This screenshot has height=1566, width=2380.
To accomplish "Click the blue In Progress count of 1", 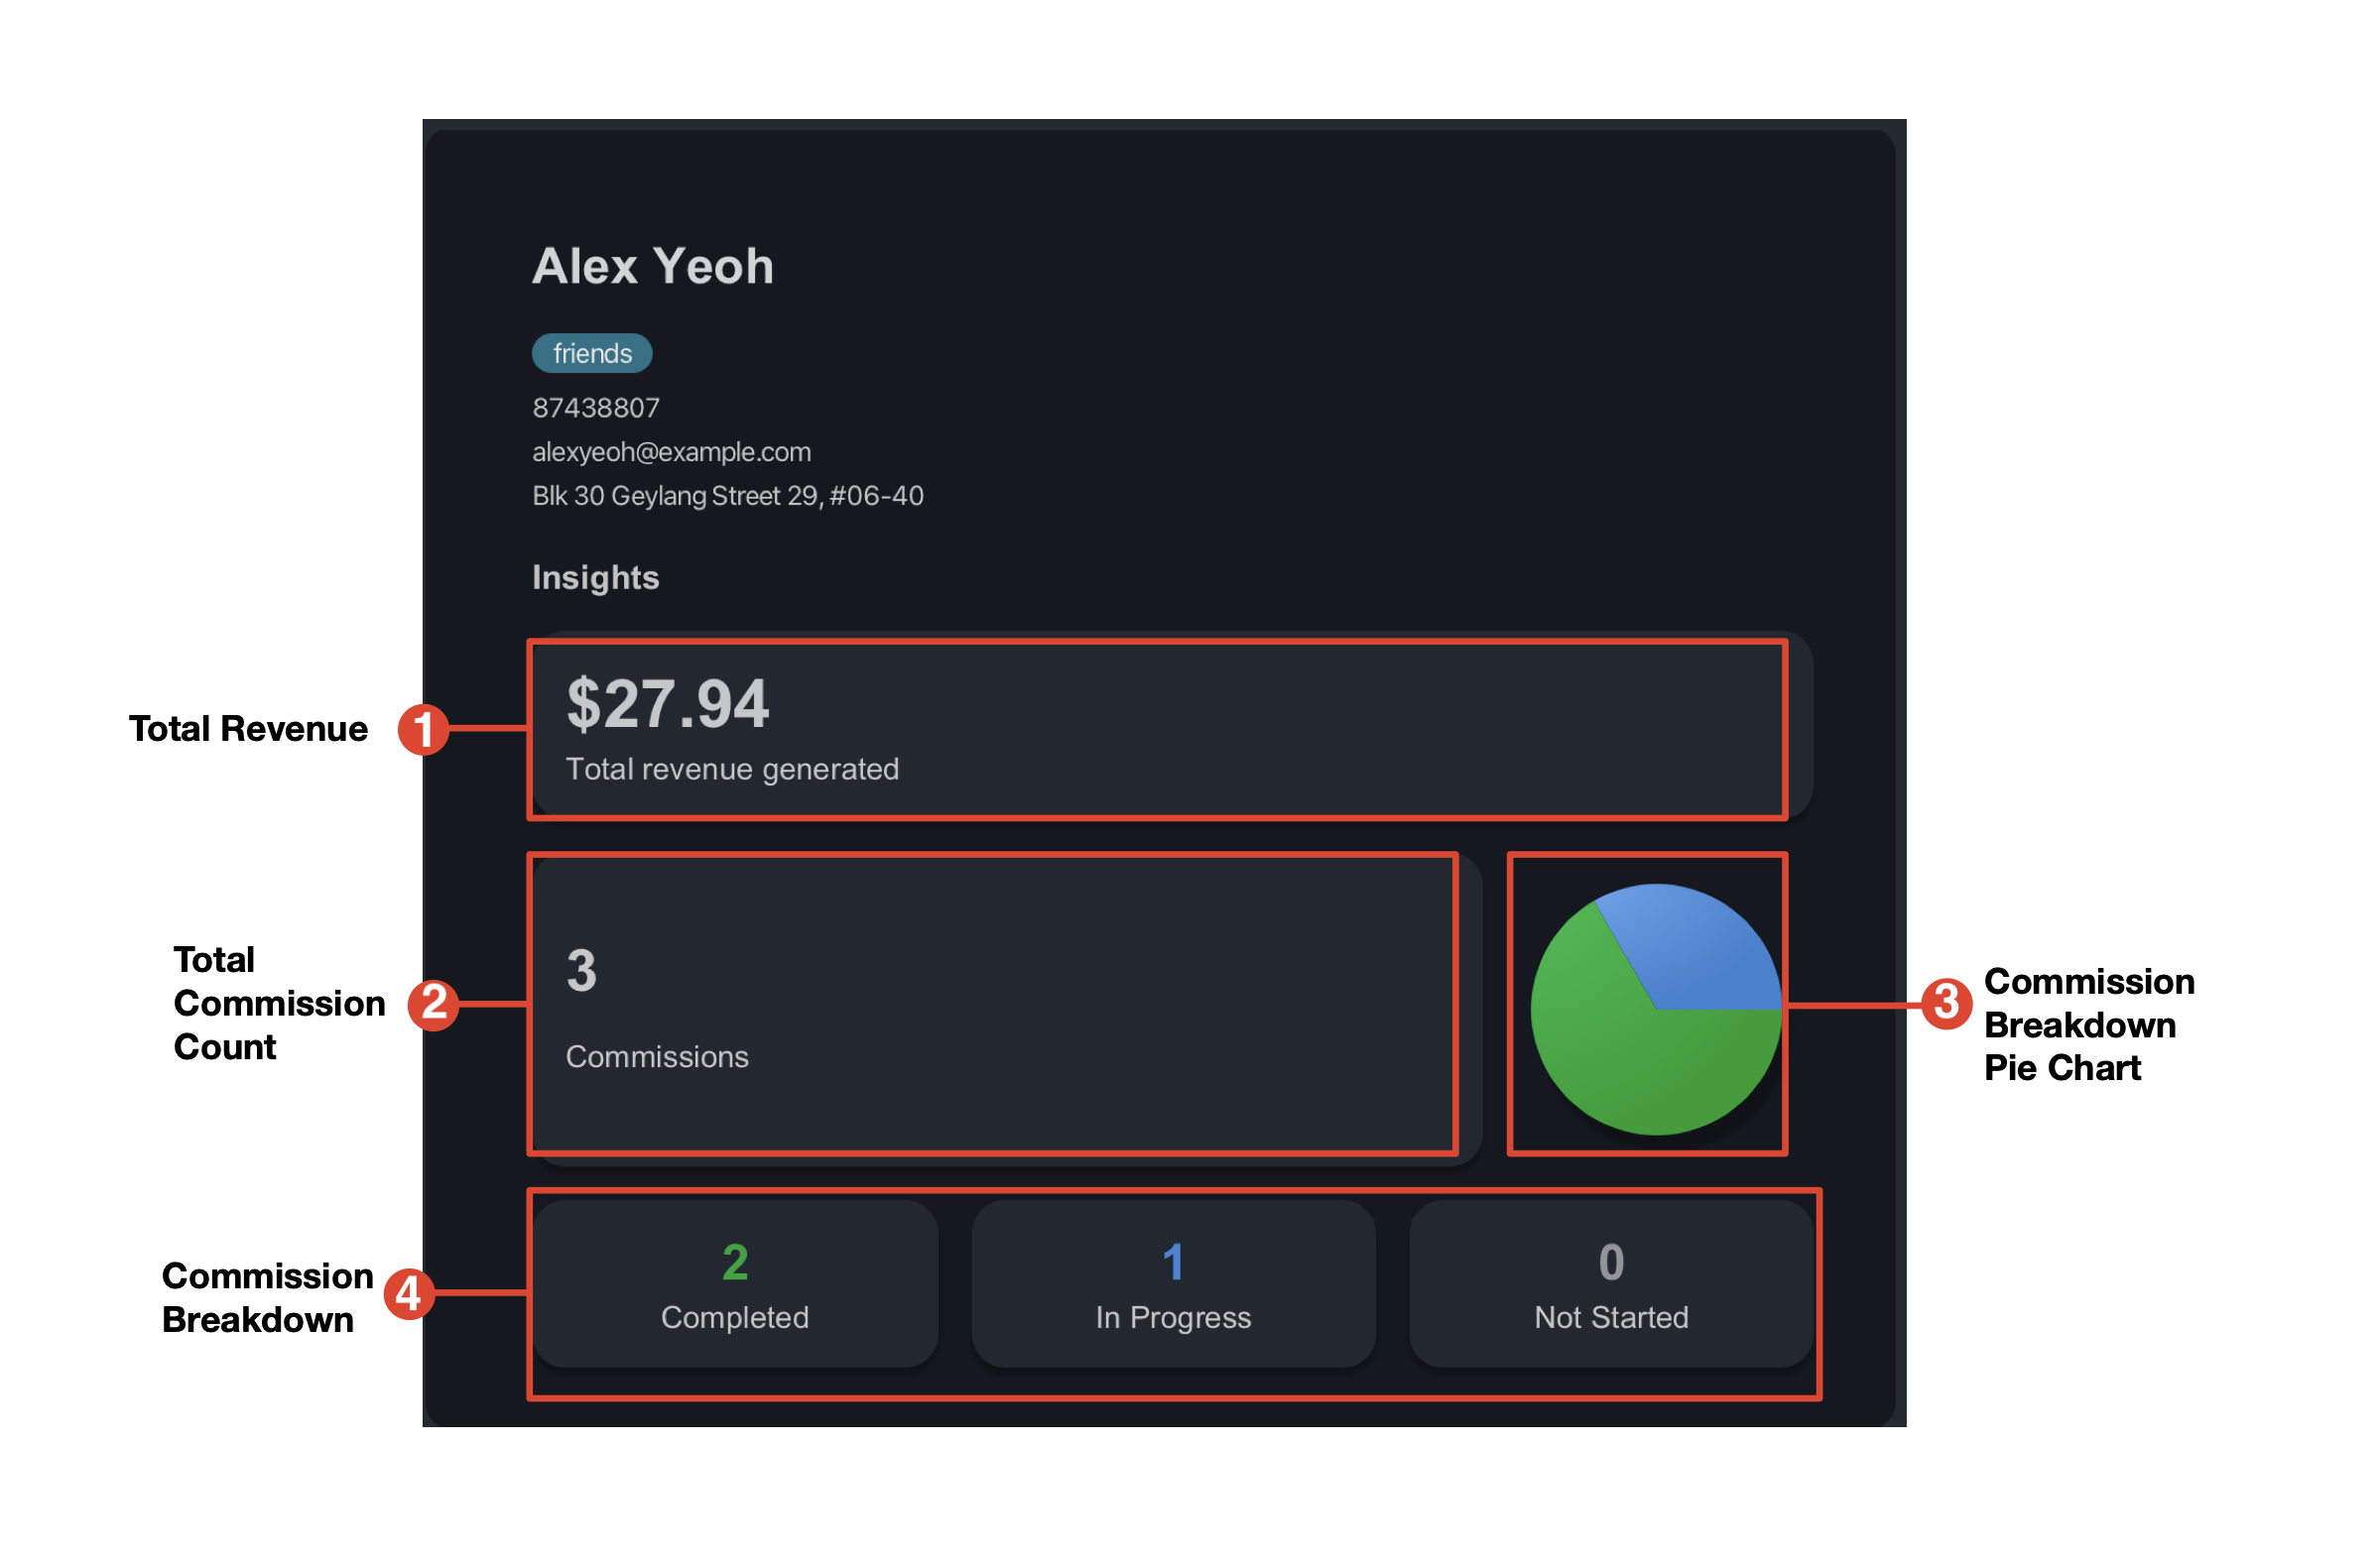I will point(1173,1262).
